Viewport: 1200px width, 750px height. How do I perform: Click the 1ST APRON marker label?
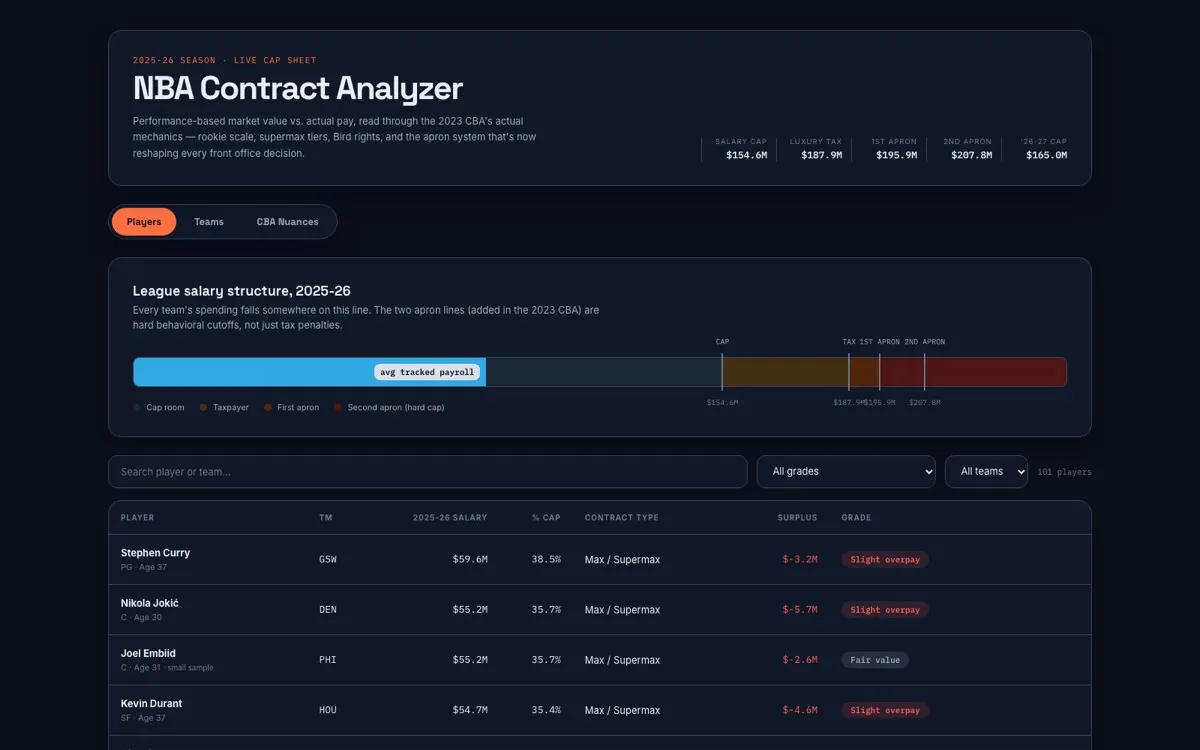click(880, 342)
